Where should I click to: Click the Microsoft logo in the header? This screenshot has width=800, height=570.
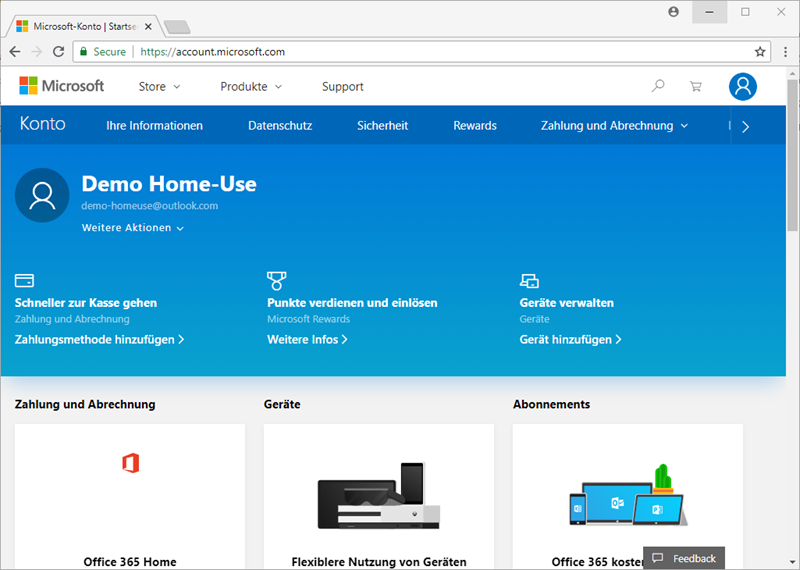point(61,86)
